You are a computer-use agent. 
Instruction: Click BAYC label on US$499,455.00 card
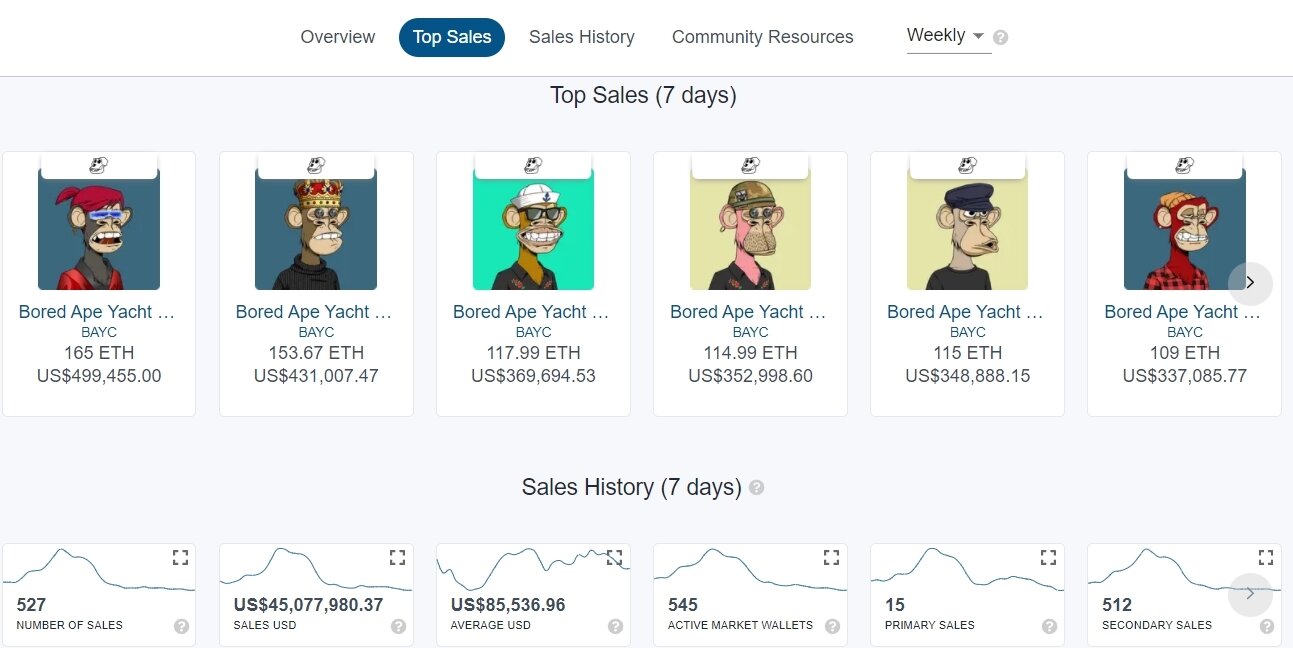coord(99,332)
